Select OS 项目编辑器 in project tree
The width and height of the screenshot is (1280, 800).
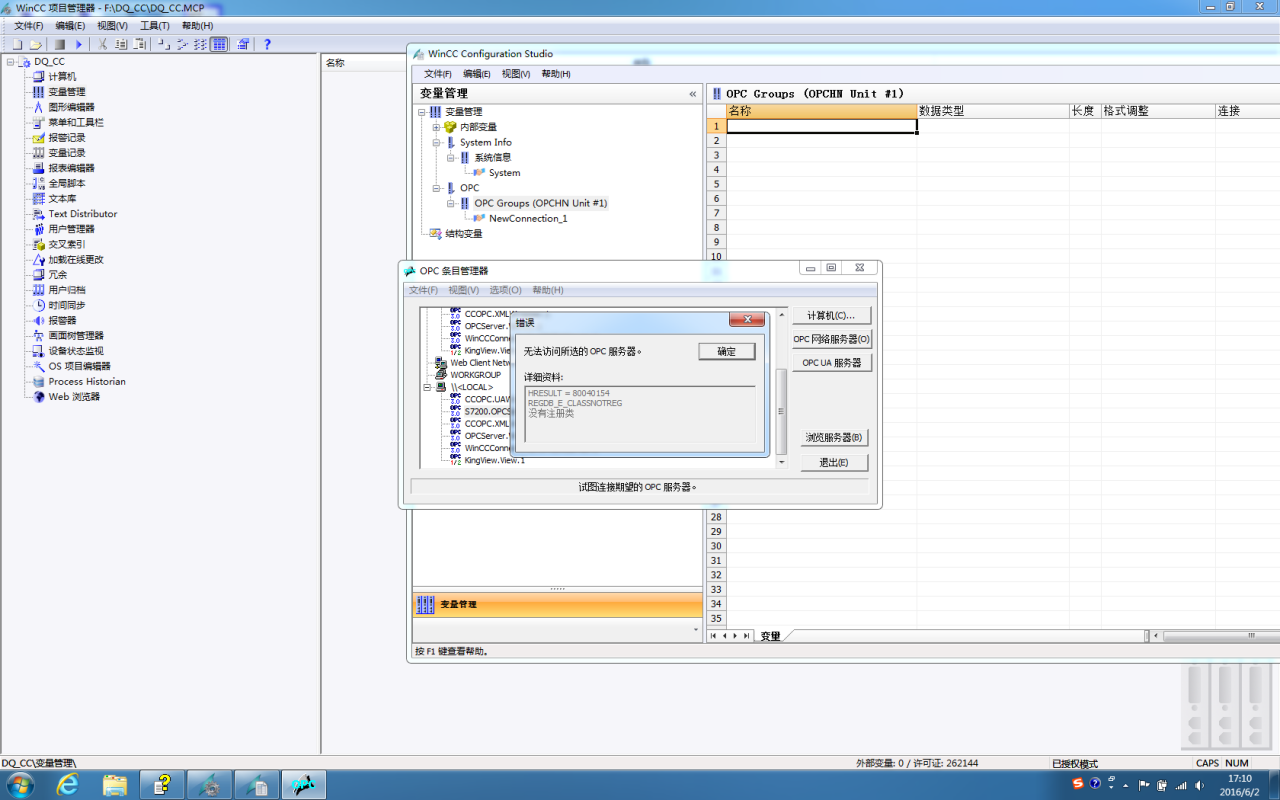pyautogui.click(x=79, y=366)
